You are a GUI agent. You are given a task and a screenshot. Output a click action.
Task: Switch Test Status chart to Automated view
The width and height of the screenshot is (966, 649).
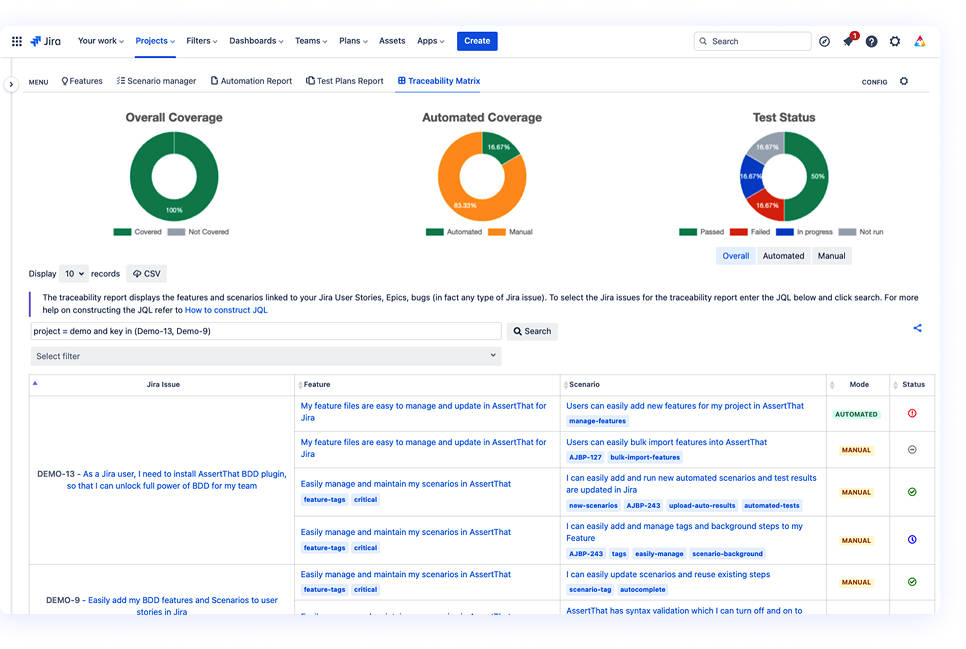tap(783, 255)
